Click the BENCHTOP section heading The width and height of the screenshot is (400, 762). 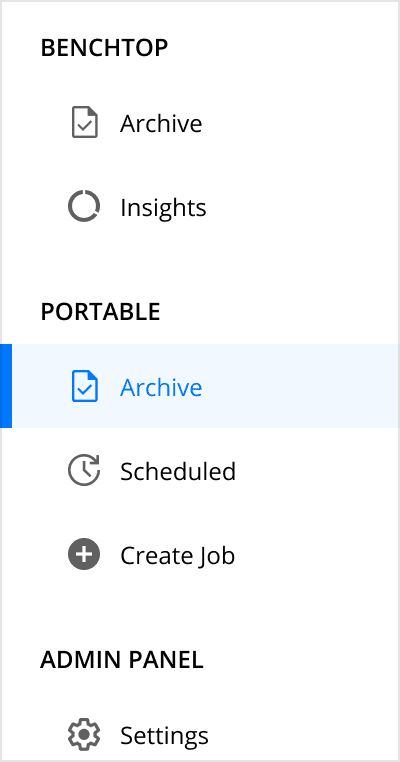pyautogui.click(x=104, y=48)
